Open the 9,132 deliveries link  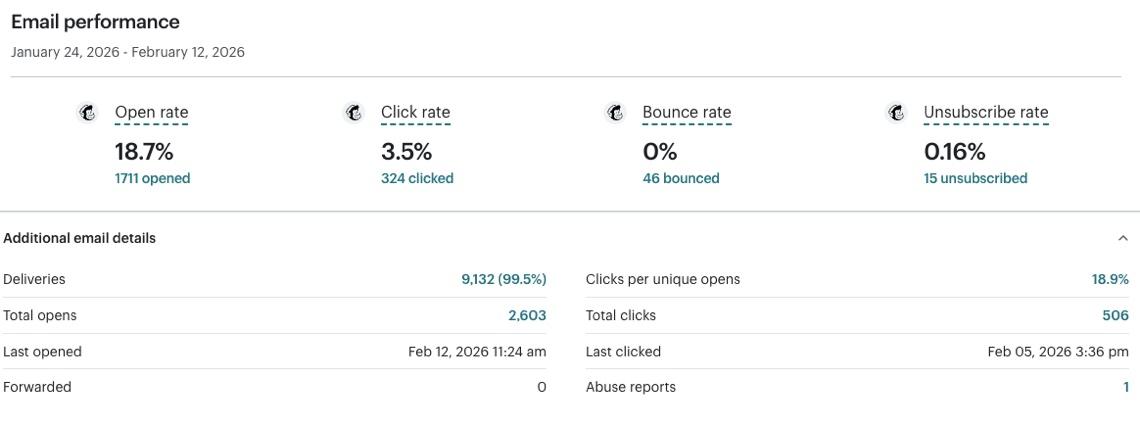pyautogui.click(x=503, y=280)
